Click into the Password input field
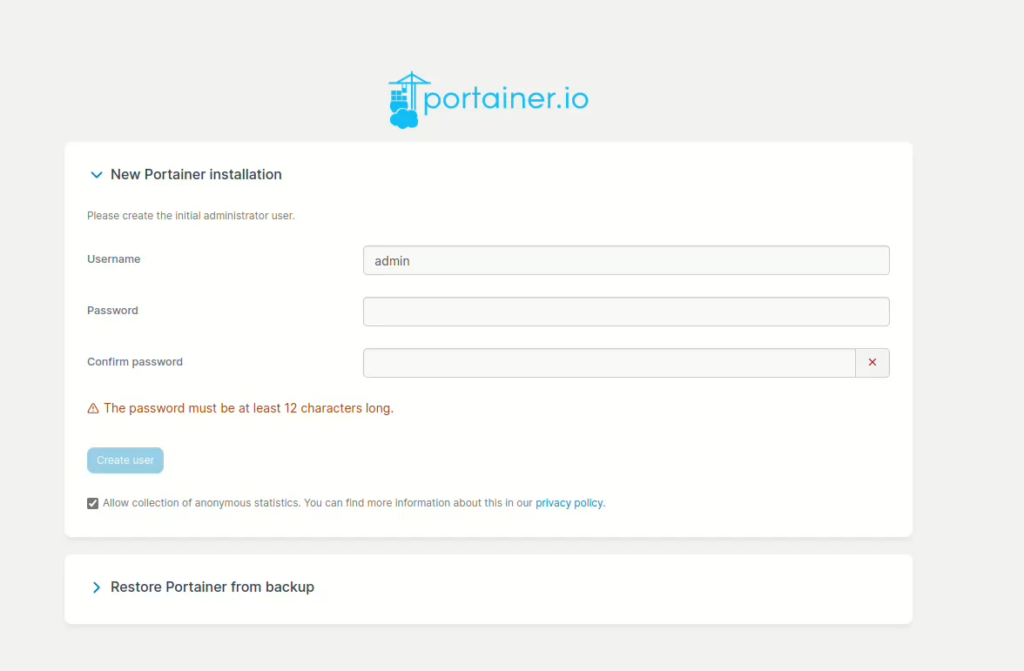The height and width of the screenshot is (671, 1024). [626, 312]
